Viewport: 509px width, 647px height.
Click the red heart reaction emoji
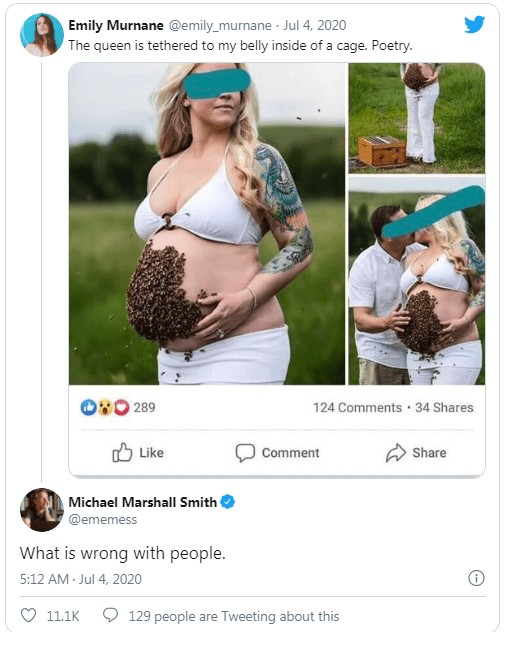(121, 408)
